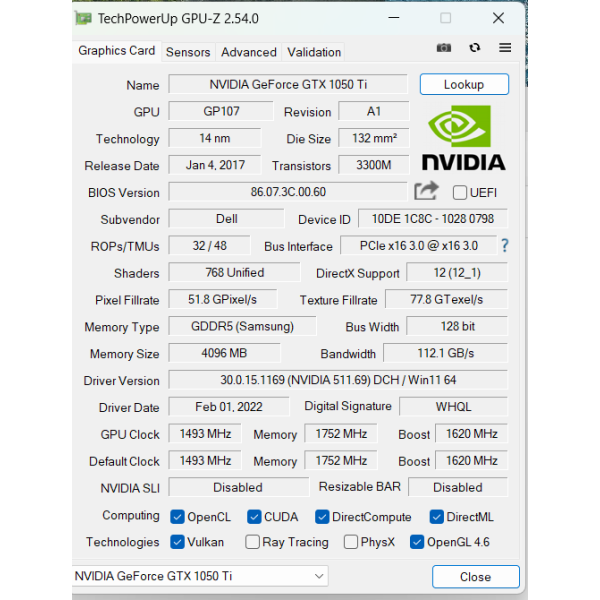Click the Memory Size value 4096 MB

pyautogui.click(x=224, y=353)
